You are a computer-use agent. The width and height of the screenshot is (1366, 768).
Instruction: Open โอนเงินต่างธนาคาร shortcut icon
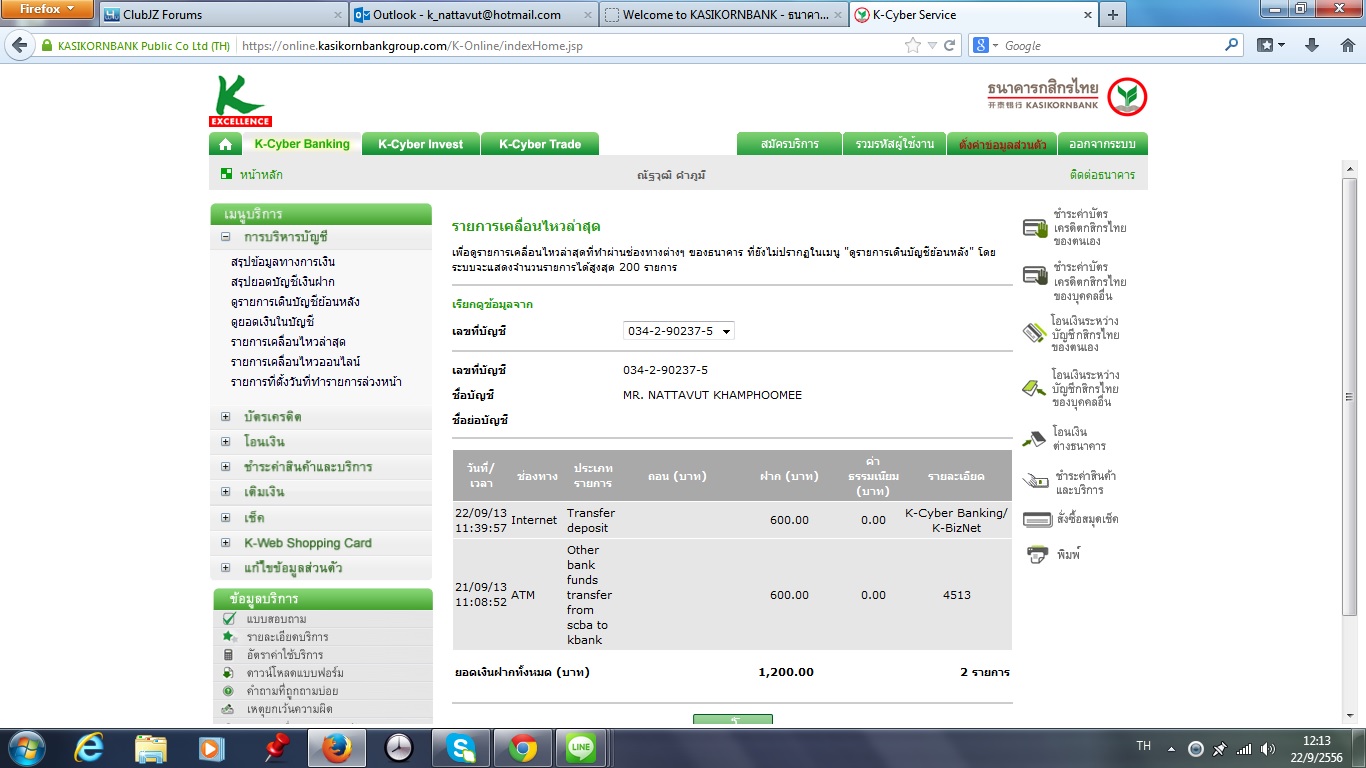point(1035,438)
